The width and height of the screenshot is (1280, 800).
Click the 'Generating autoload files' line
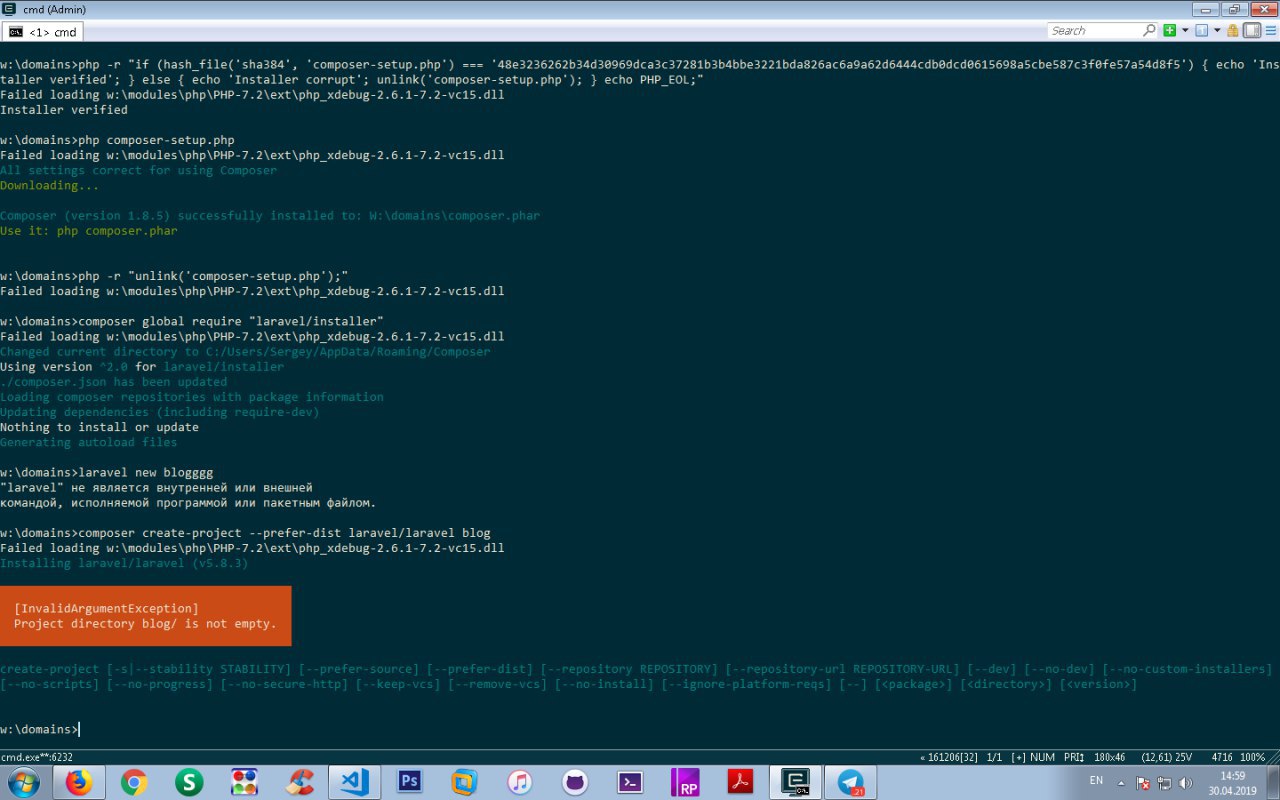(x=89, y=442)
